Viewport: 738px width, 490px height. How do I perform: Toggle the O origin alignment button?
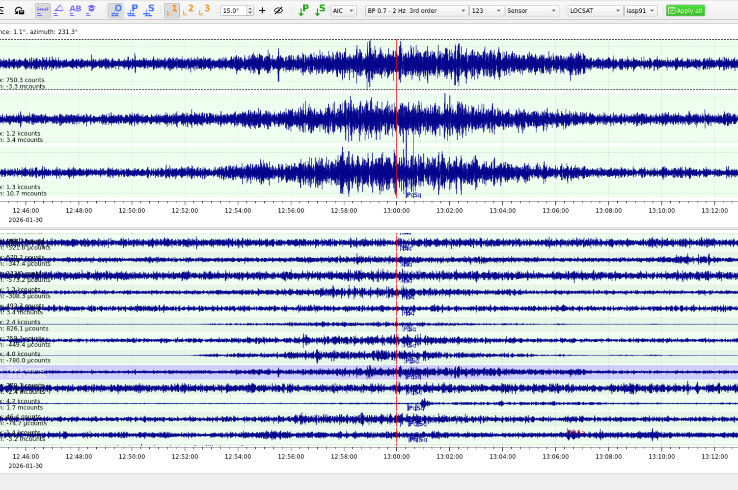[x=116, y=10]
